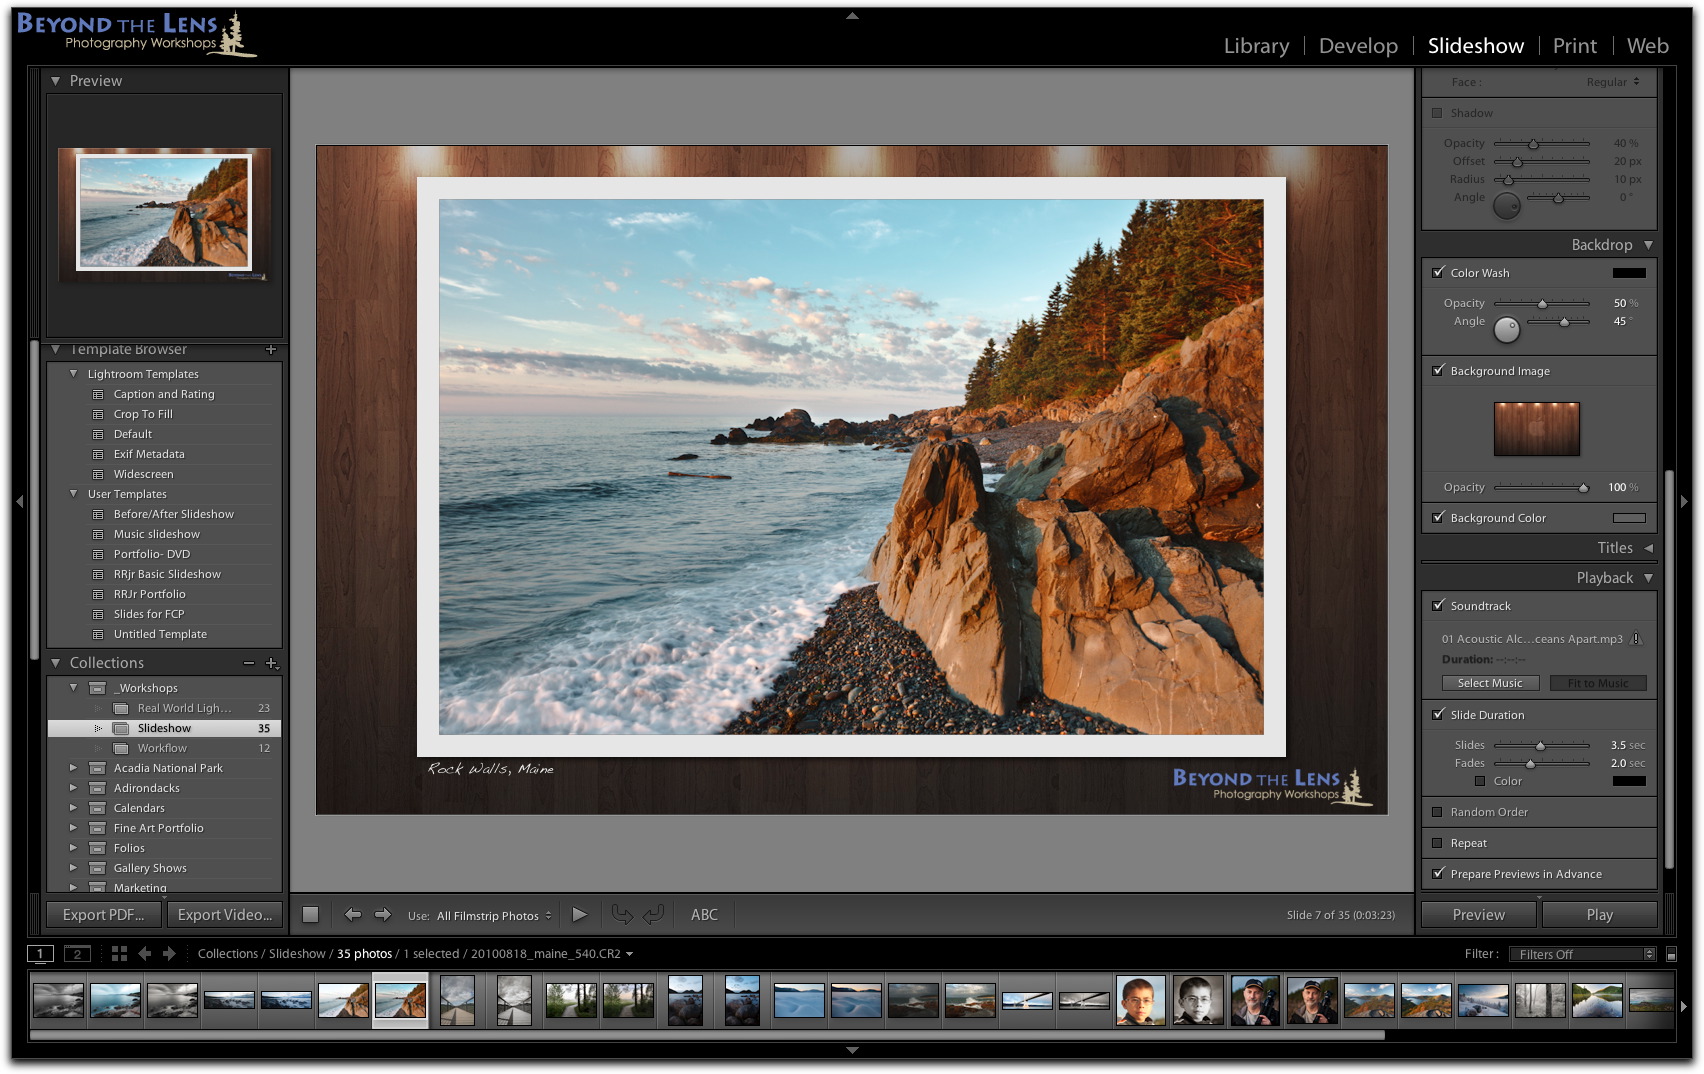Add new template with plus icon

coord(271,350)
